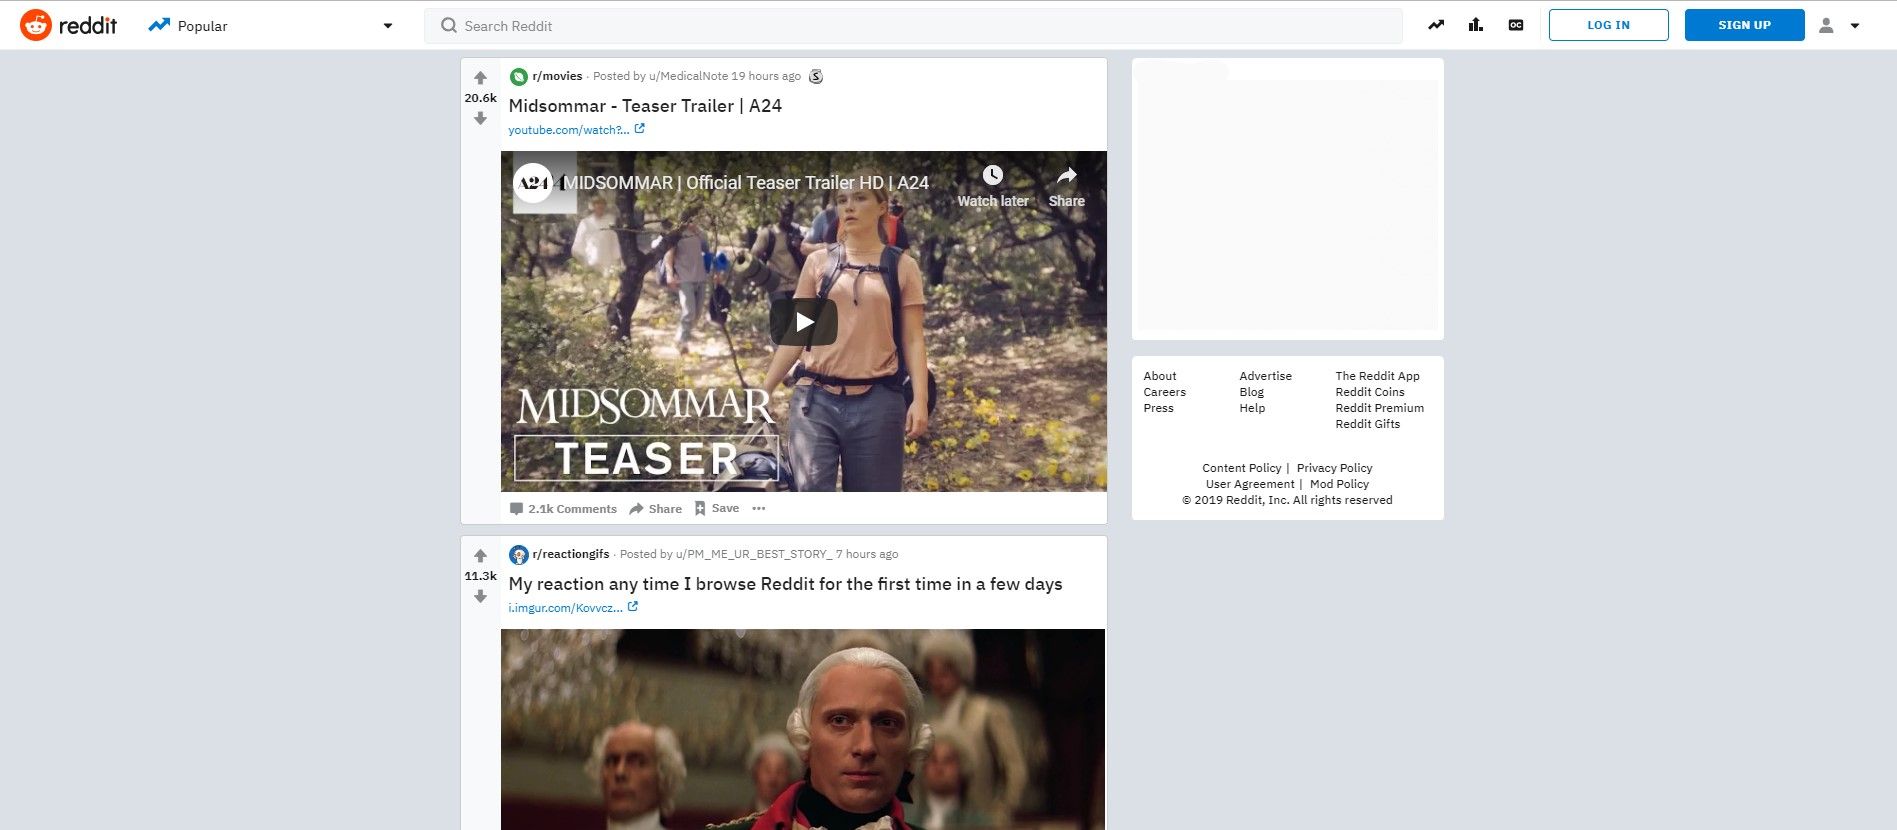Open the r/movies subreddit link
This screenshot has height=830, width=1897.
coord(557,76)
